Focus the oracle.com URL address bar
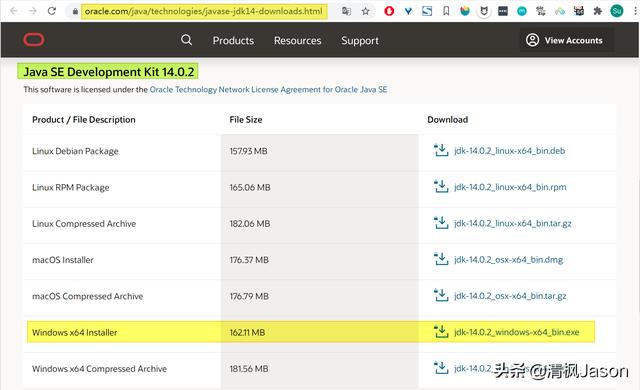 (x=204, y=11)
